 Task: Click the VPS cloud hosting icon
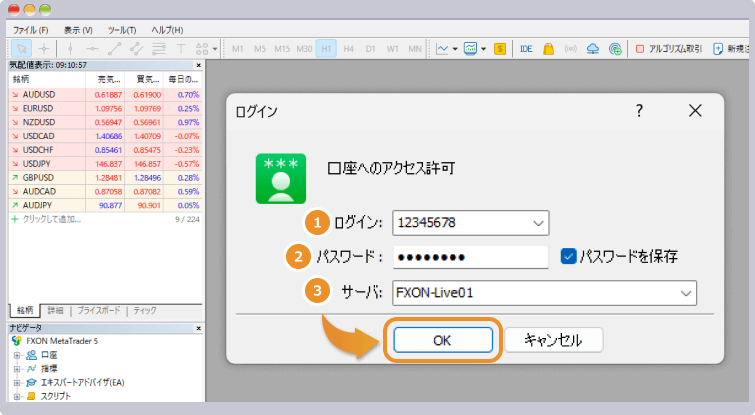tap(593, 49)
